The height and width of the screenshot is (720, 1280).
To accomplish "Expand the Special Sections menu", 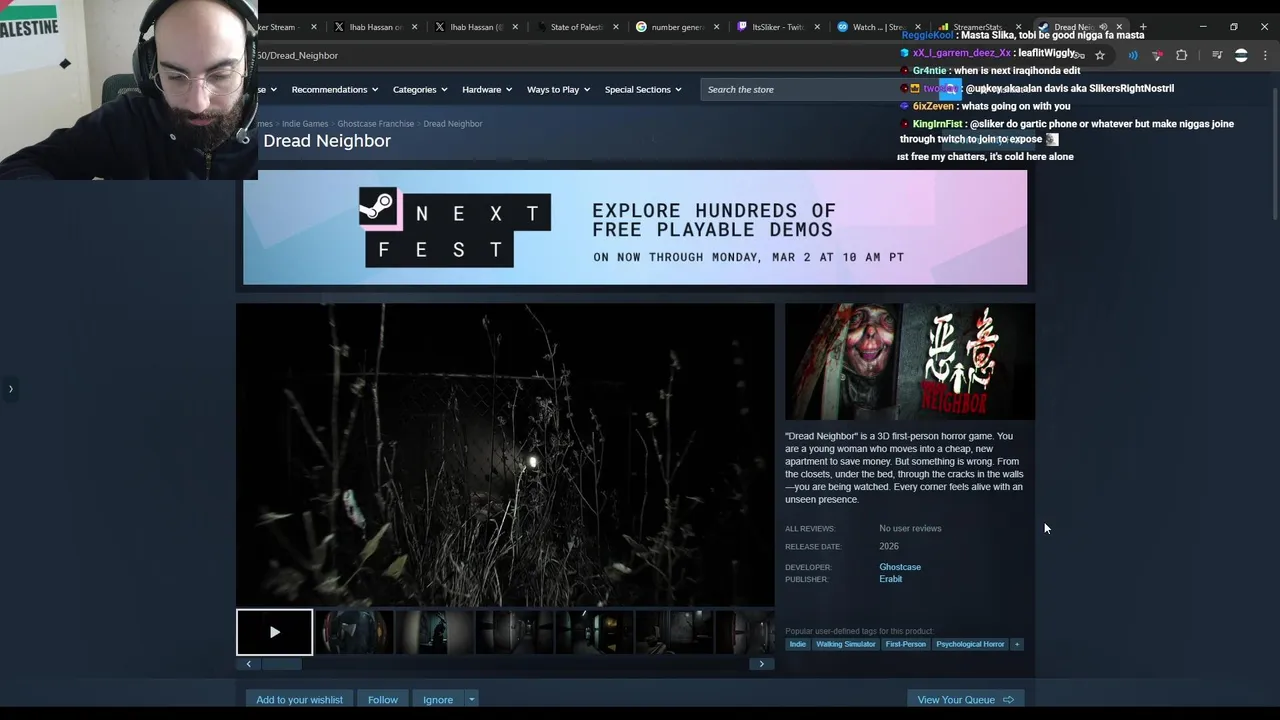I will (643, 90).
